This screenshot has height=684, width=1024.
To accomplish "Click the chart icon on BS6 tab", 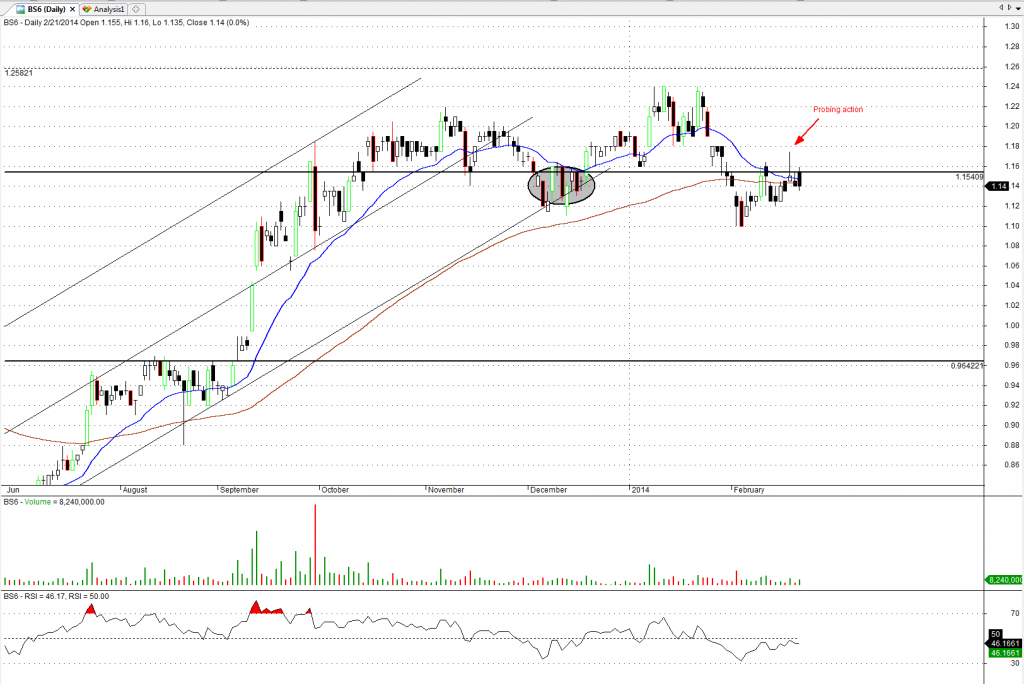I will (19, 7).
